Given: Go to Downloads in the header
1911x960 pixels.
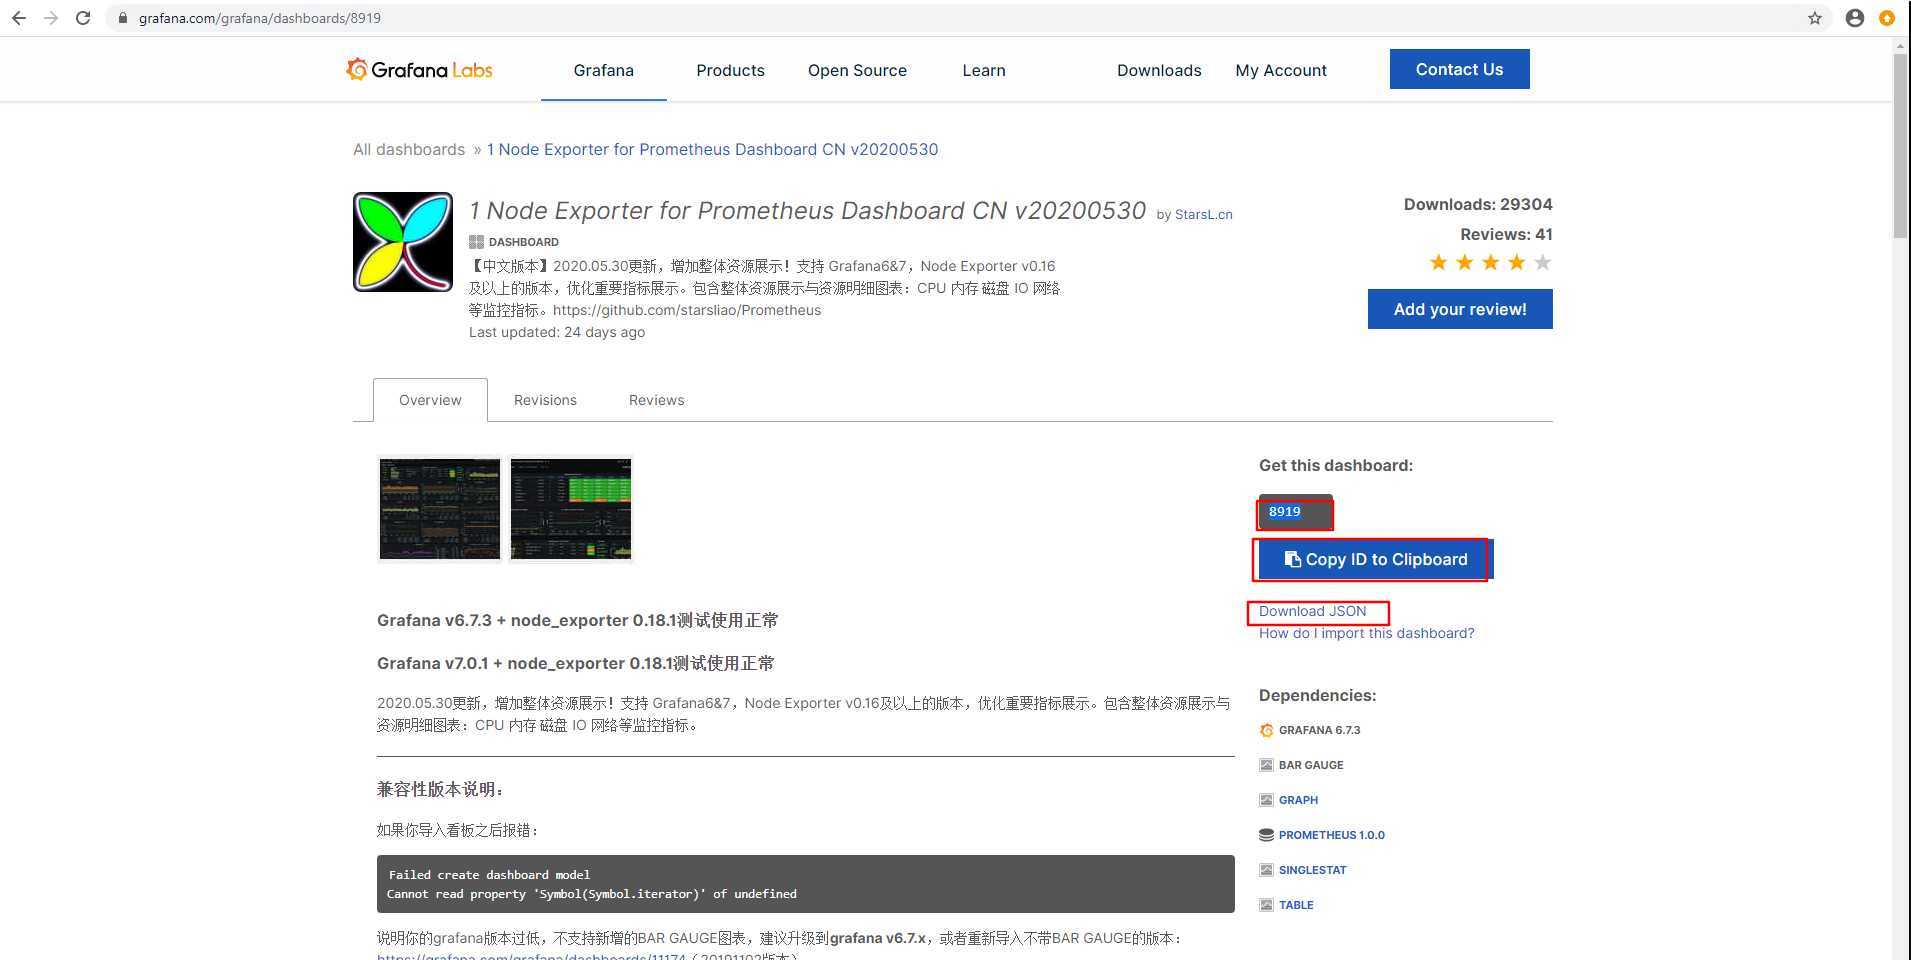Looking at the screenshot, I should point(1159,70).
